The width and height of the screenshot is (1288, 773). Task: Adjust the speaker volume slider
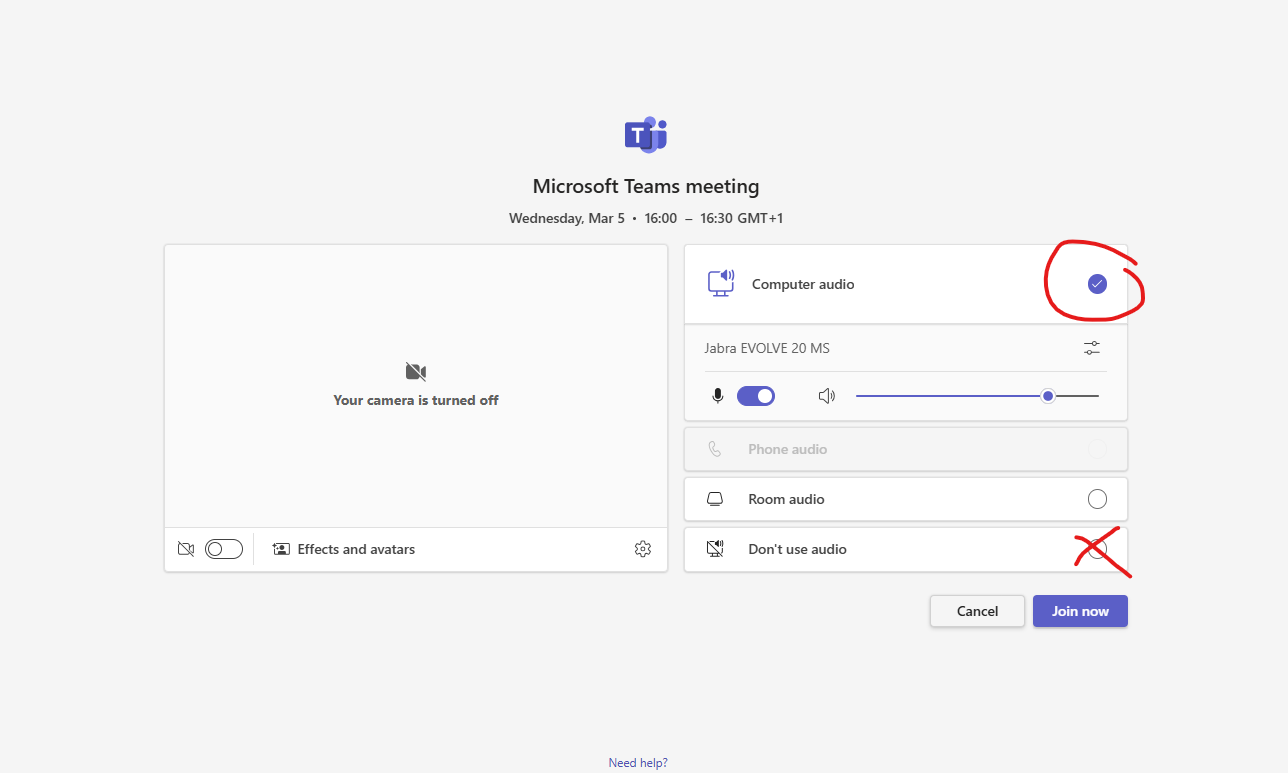(977, 396)
